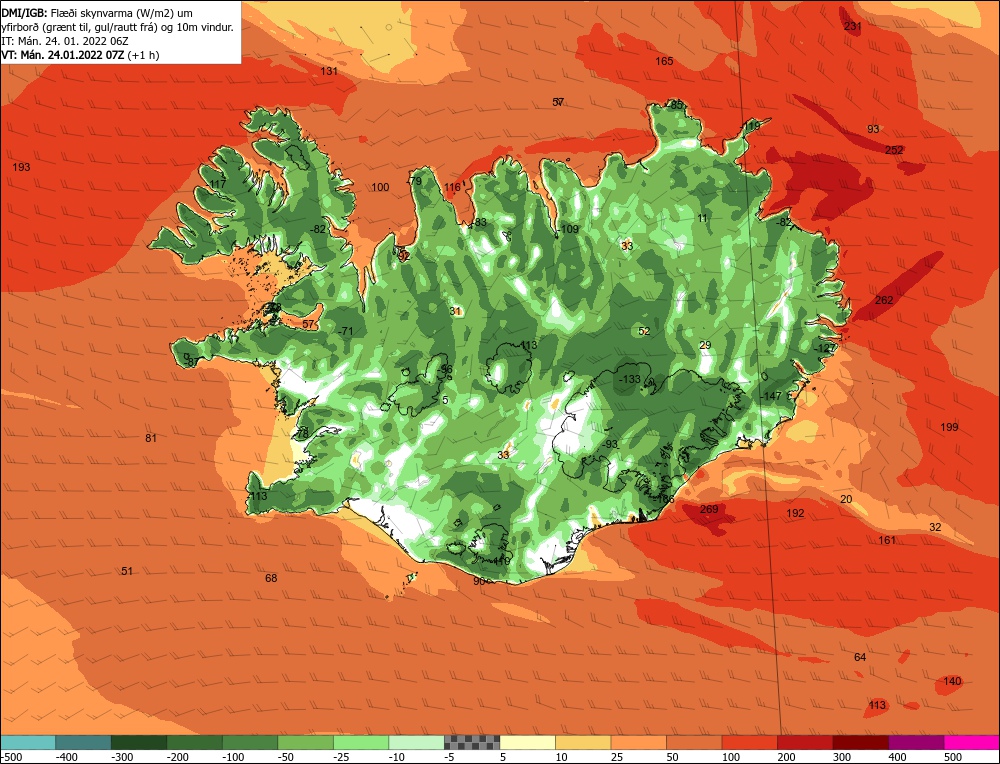Click the initial time line 'IT: Mán. 24. 01. 2022 06Z'
The width and height of the screenshot is (1000, 764).
(x=66, y=41)
